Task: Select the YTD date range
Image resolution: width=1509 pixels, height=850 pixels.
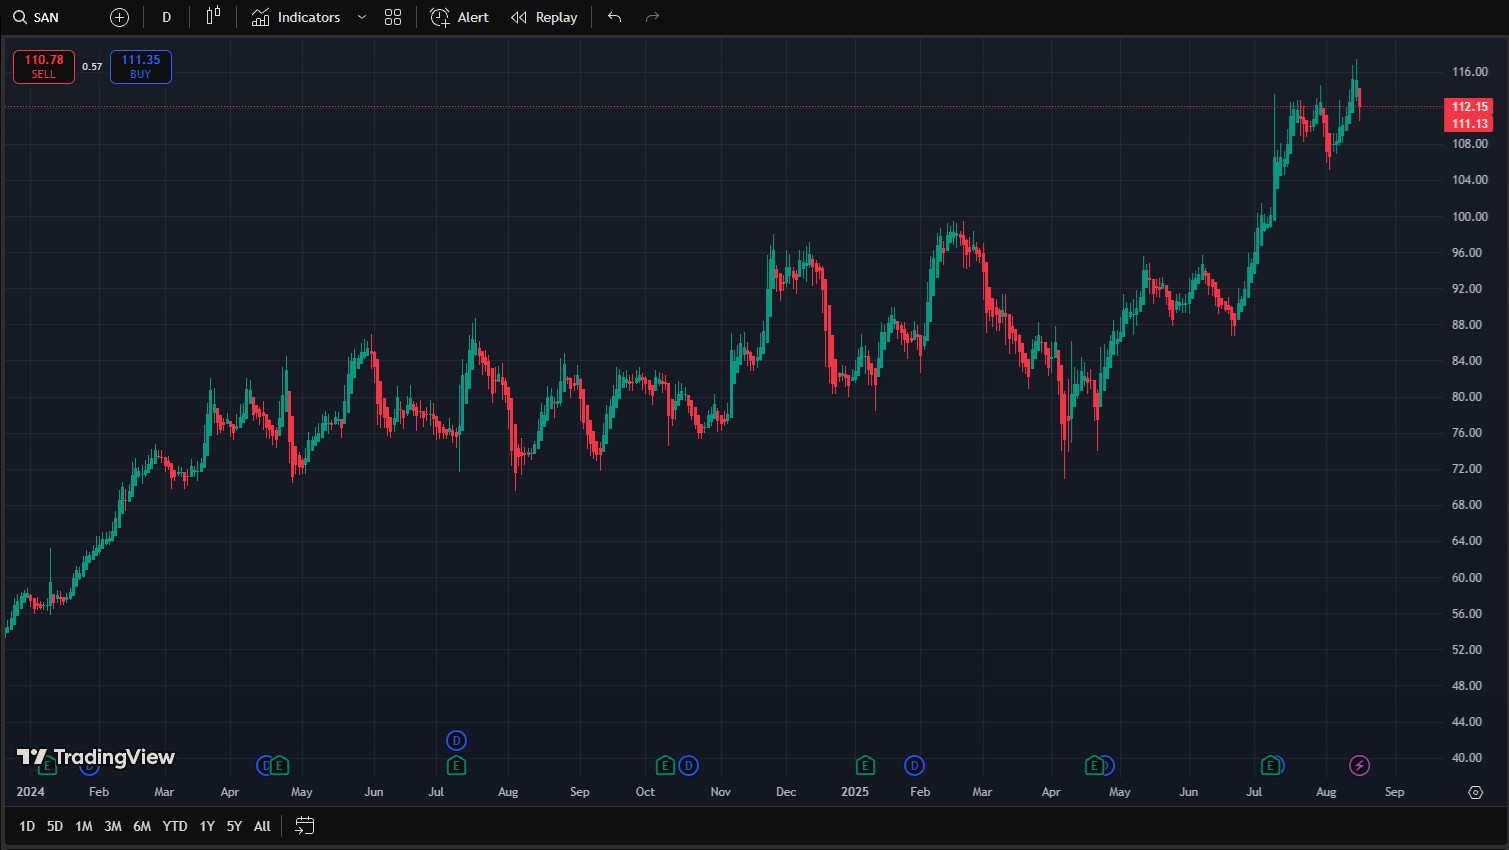Action: 175,826
